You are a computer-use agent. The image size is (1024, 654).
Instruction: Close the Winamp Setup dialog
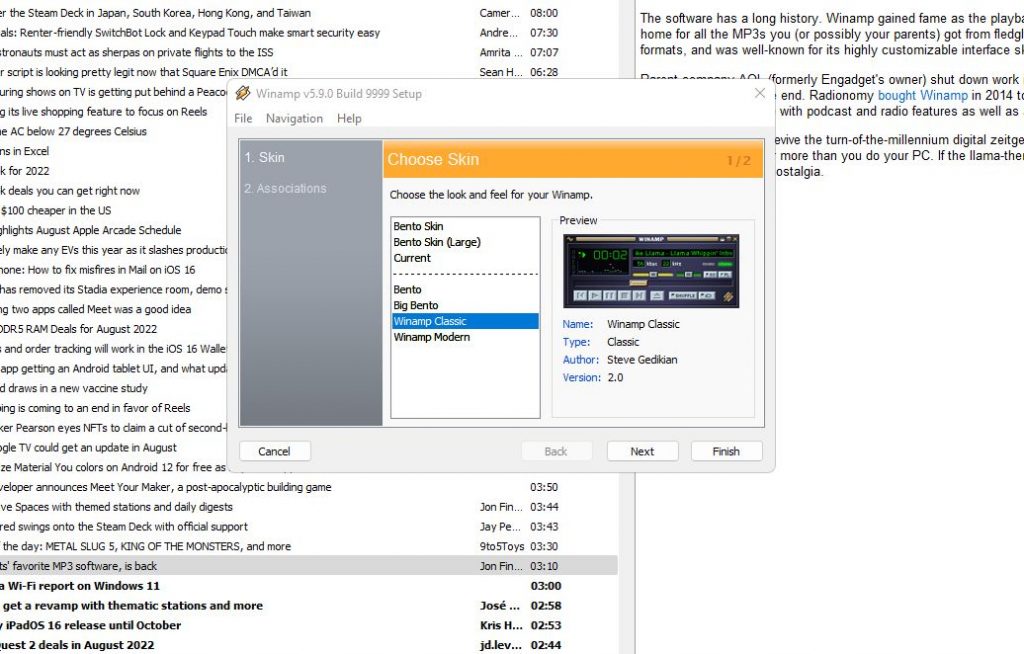[x=760, y=93]
